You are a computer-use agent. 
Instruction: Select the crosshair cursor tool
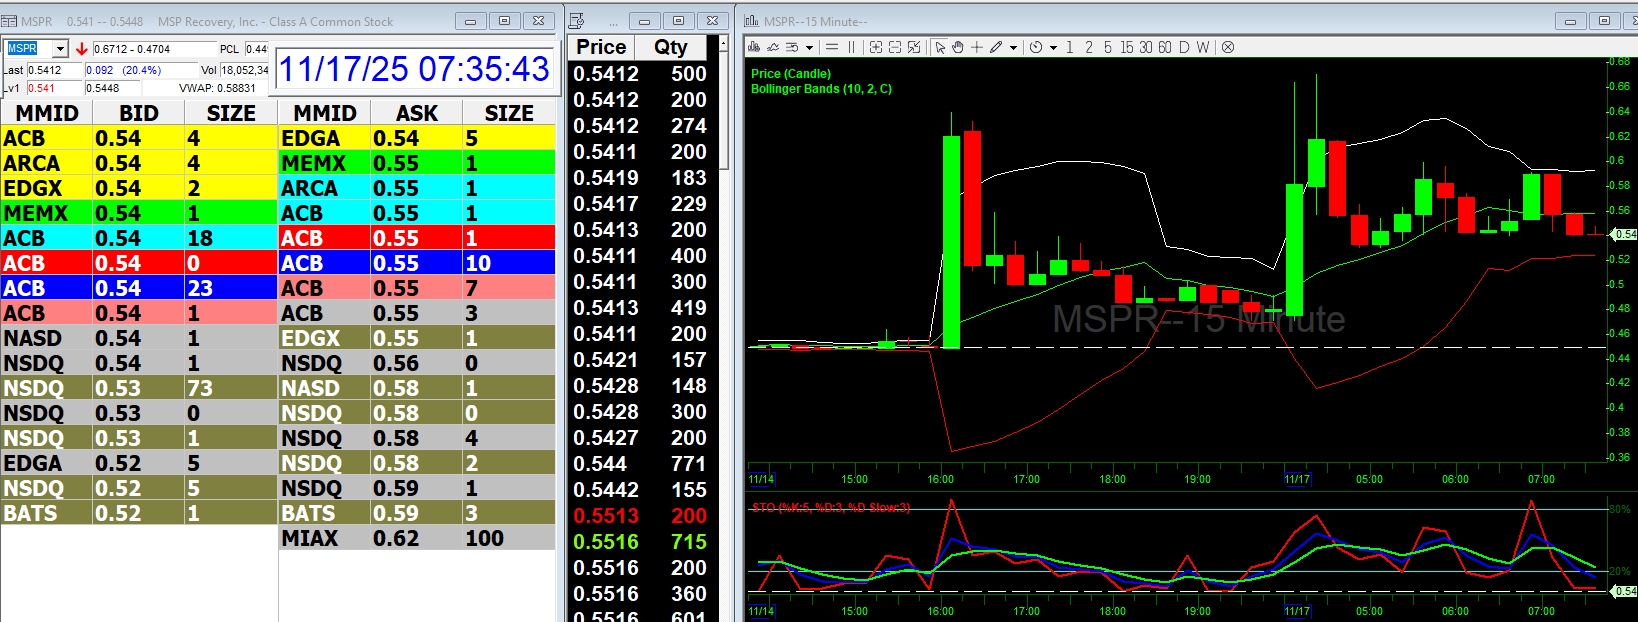pos(977,47)
